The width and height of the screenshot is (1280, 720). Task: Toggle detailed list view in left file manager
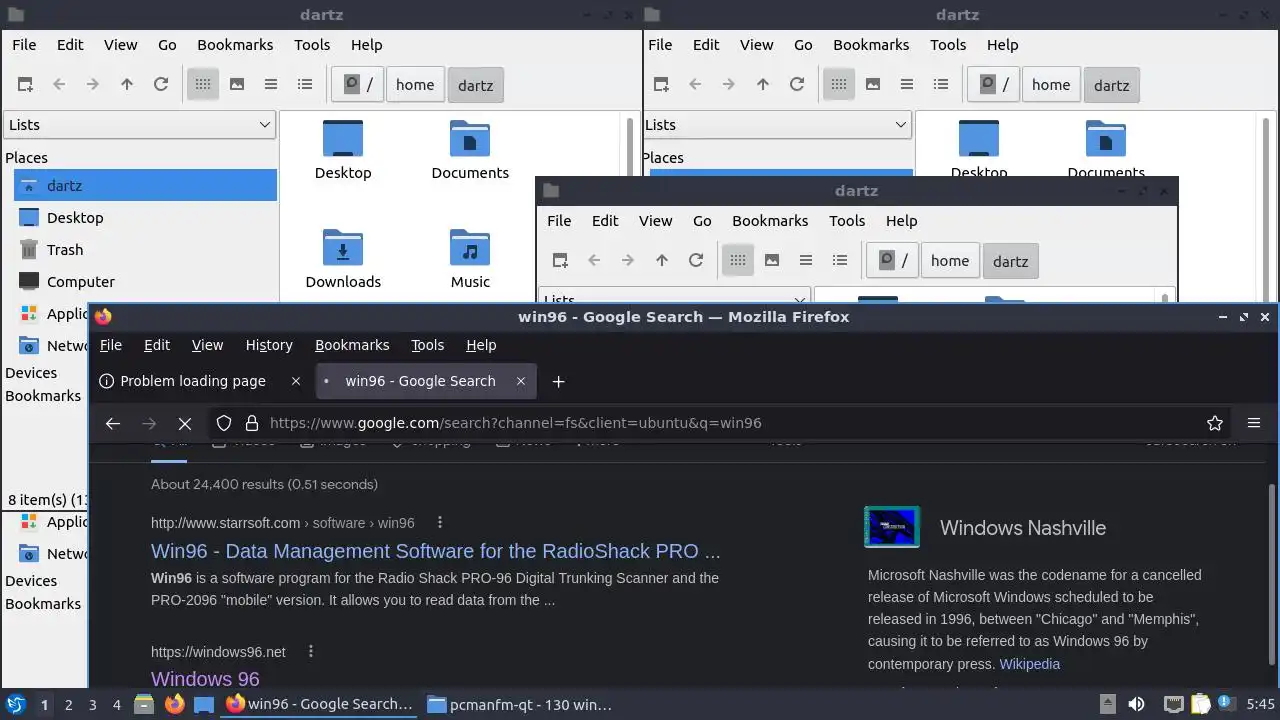click(x=305, y=85)
